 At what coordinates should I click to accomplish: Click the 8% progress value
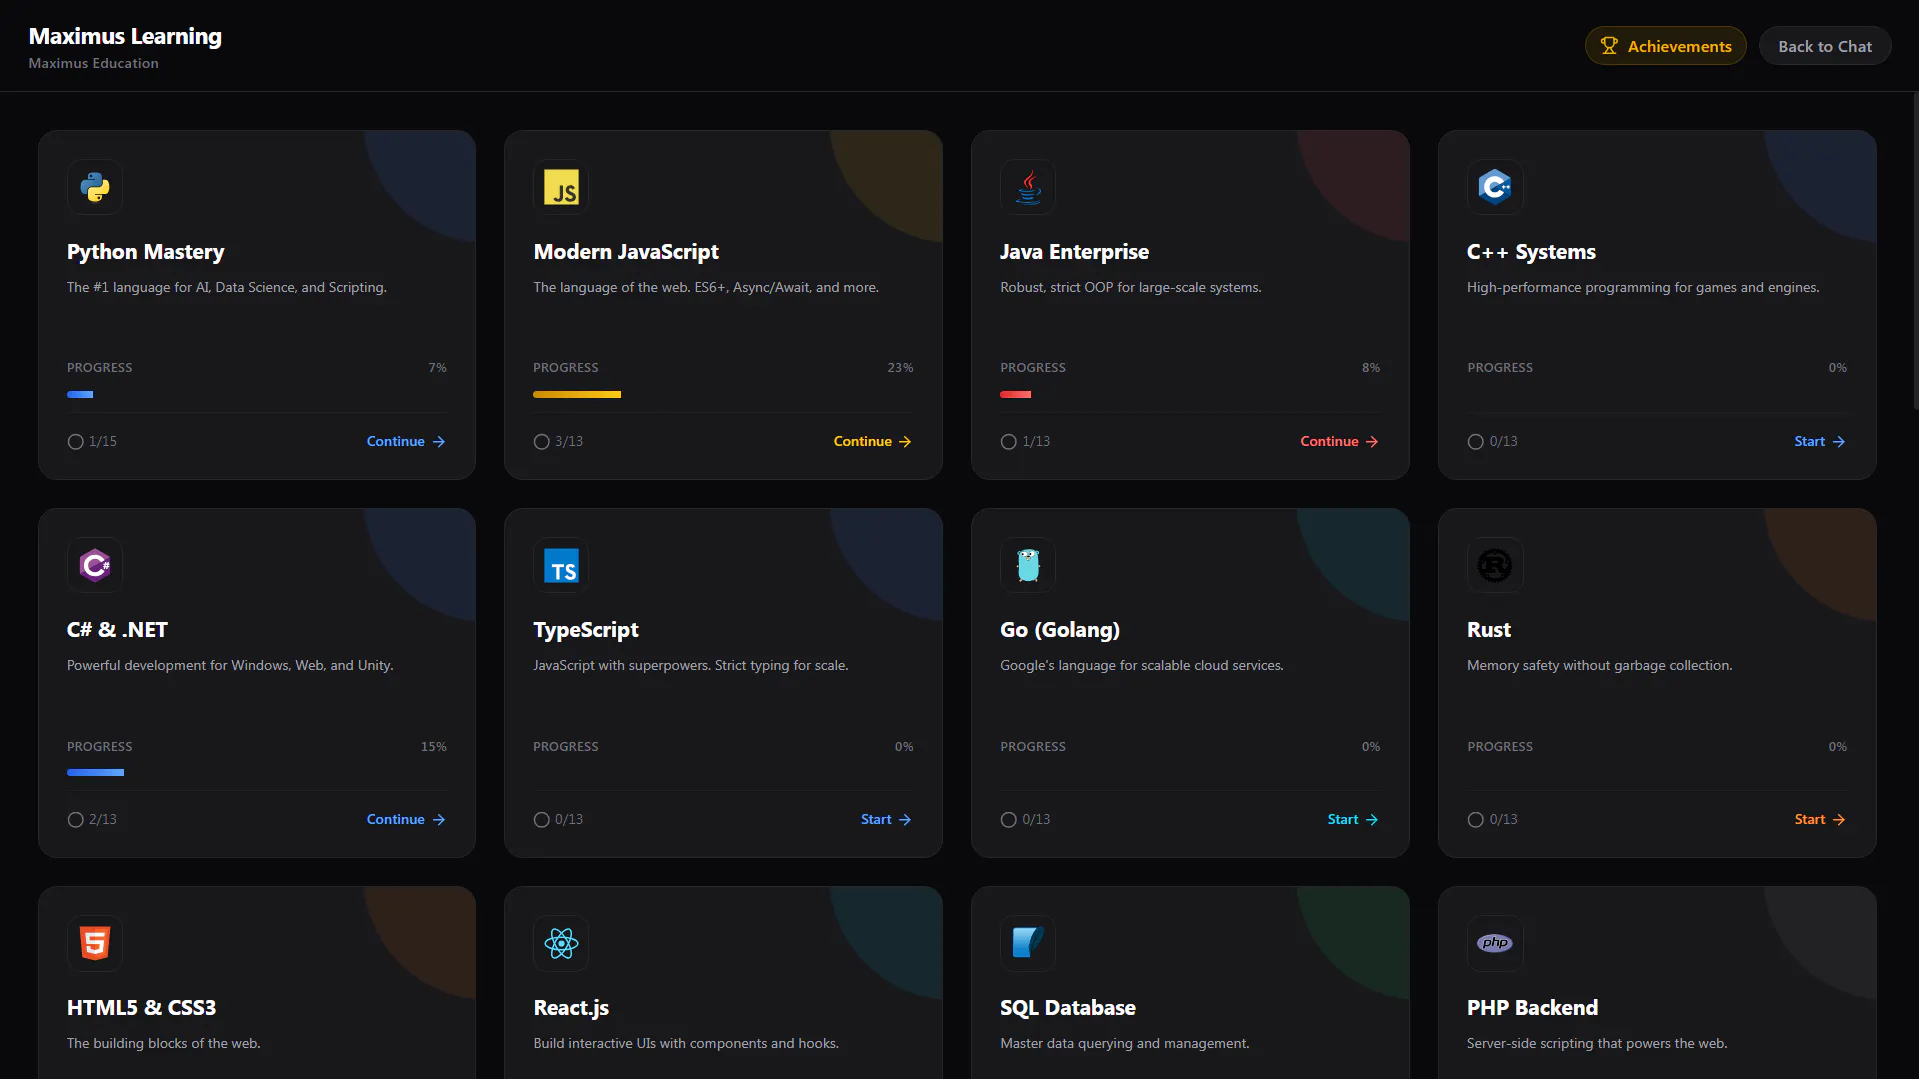(x=1371, y=368)
